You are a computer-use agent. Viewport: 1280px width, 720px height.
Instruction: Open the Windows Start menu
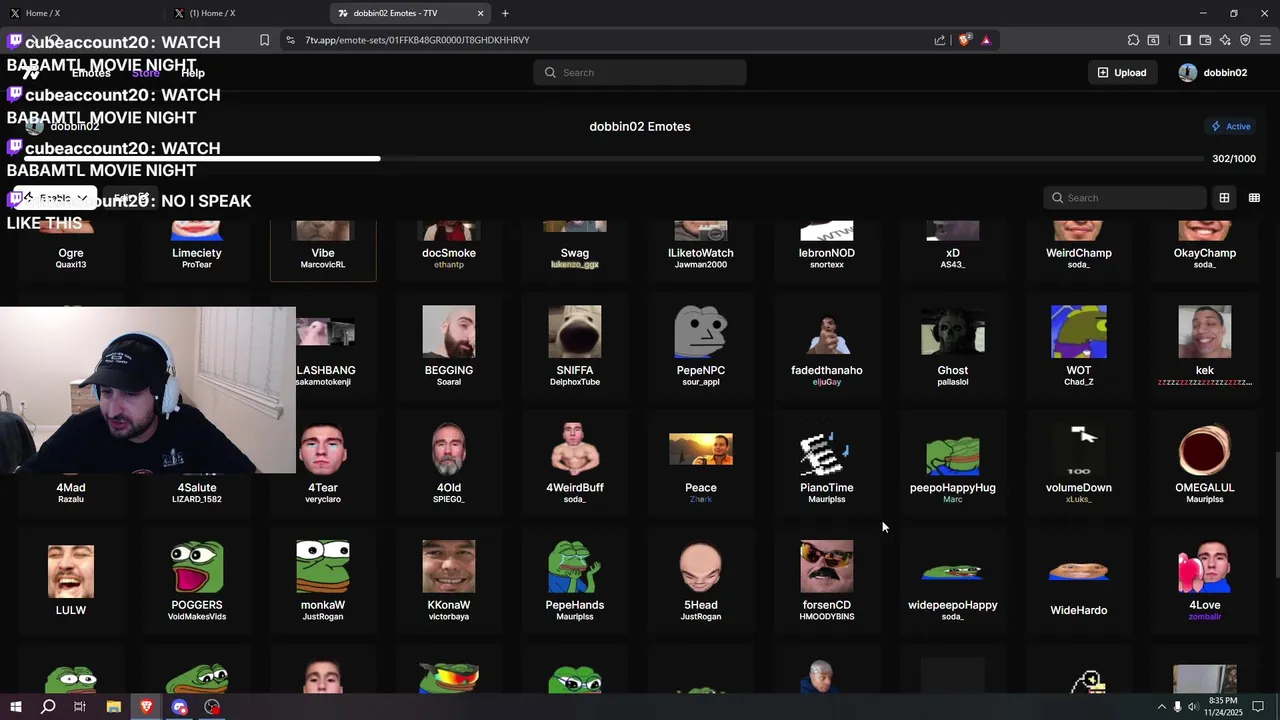pos(15,707)
